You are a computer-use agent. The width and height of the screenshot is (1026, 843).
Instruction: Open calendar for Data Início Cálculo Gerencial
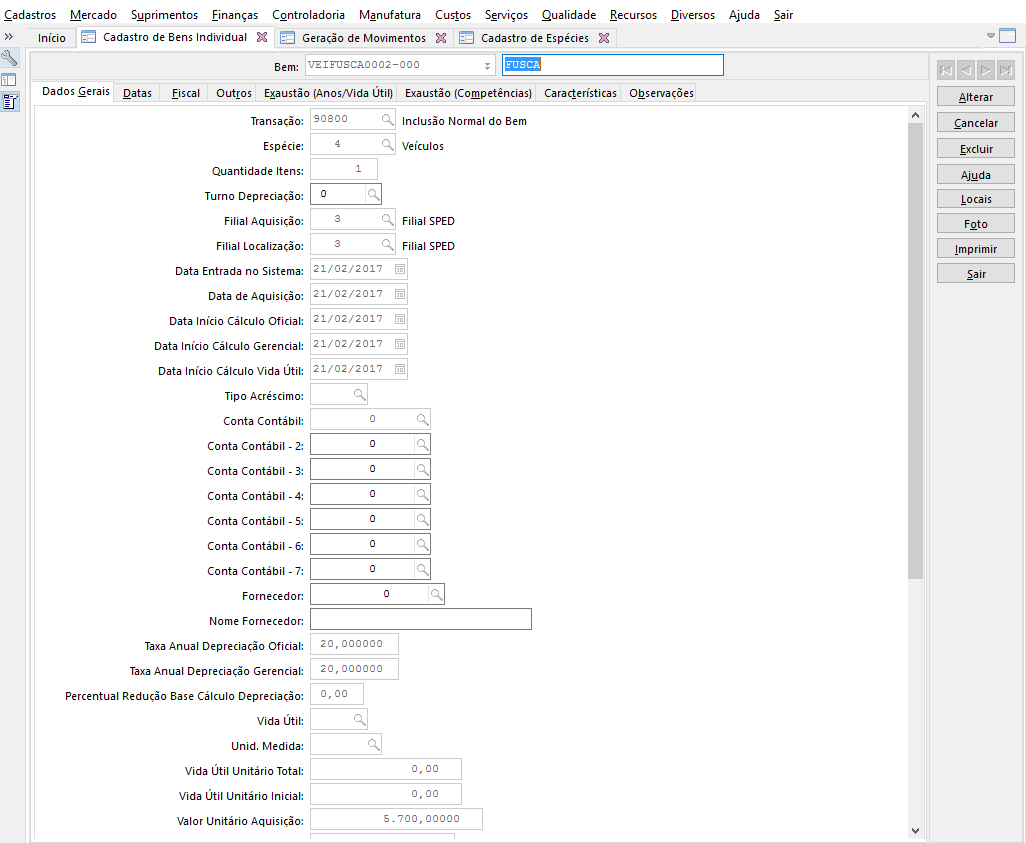(400, 344)
